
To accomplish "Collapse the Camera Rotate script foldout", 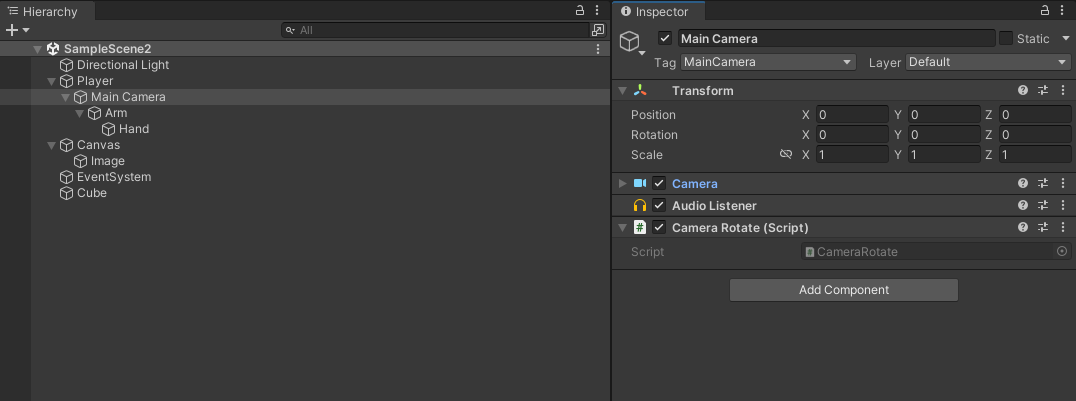I will tap(622, 227).
